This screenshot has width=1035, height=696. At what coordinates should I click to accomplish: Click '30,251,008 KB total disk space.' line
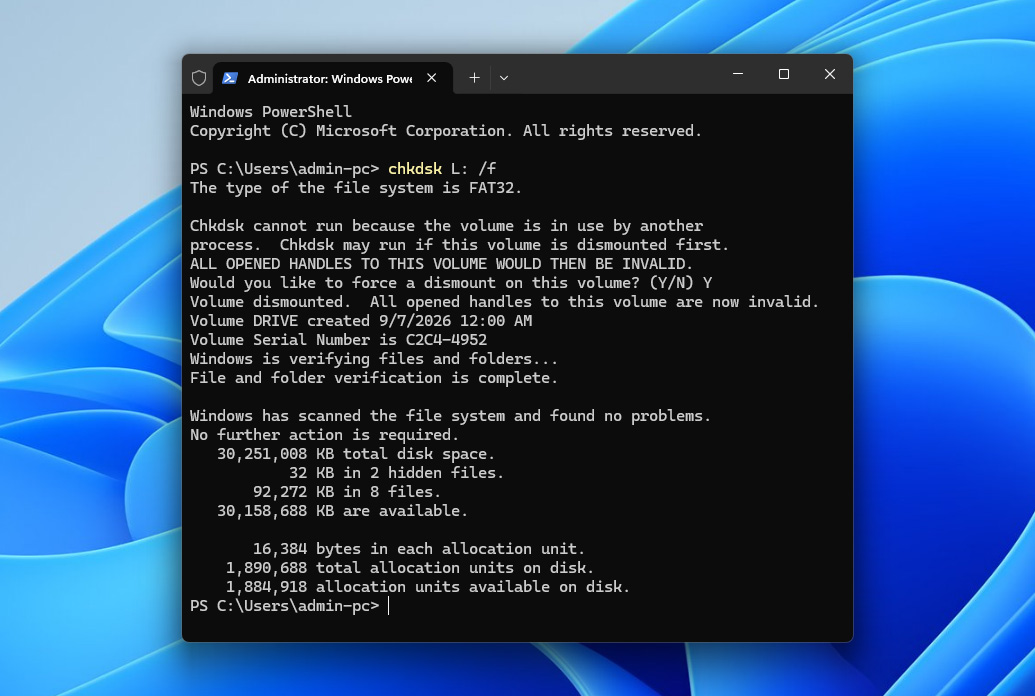(356, 454)
